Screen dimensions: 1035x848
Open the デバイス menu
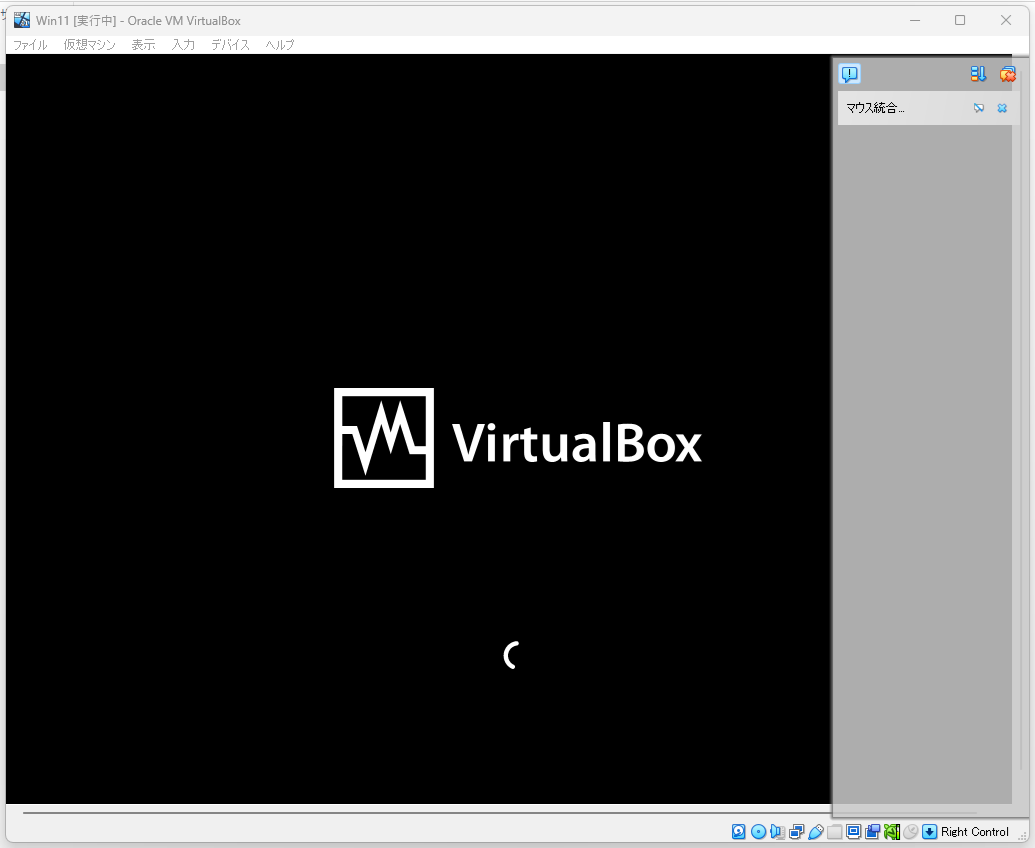(230, 45)
